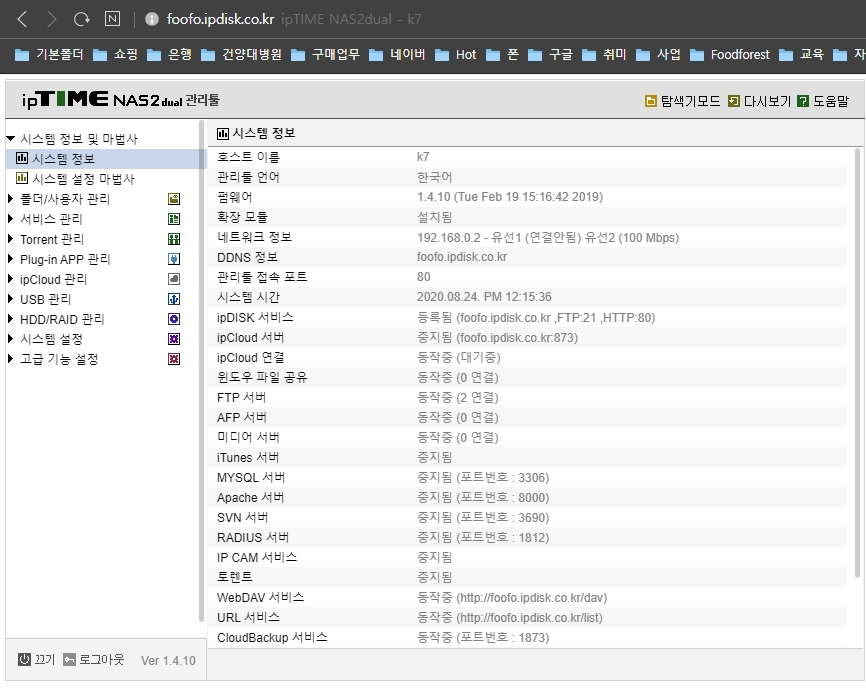
Task: Expand the 폴더/사용자 관리 section arrow
Action: pyautogui.click(x=10, y=198)
